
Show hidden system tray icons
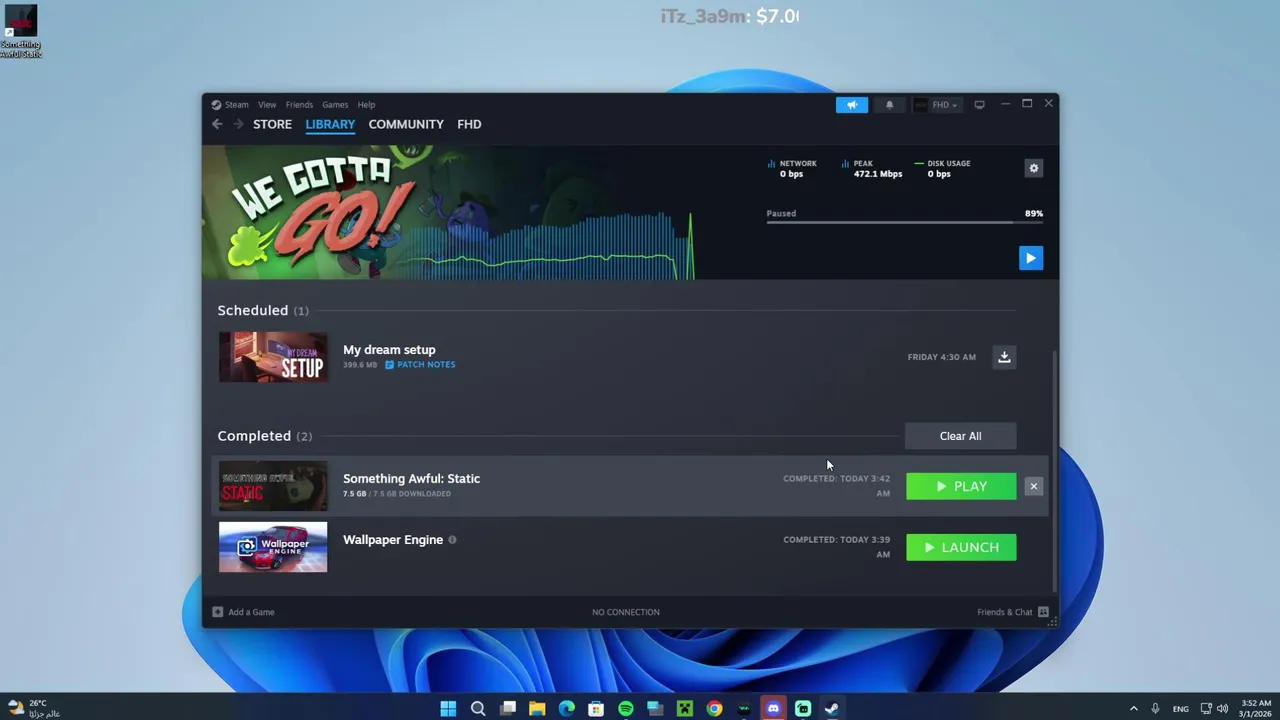coord(1133,708)
